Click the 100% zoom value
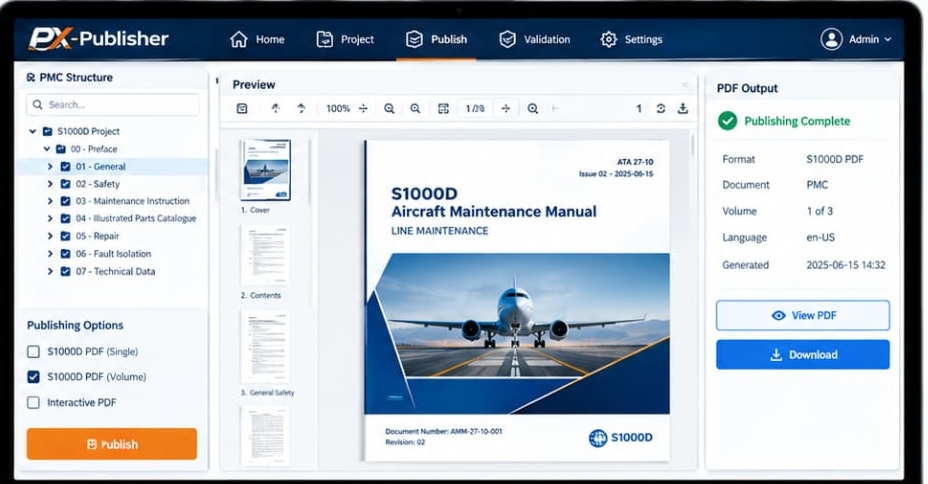Screen dimensions: 928x484 338,108
